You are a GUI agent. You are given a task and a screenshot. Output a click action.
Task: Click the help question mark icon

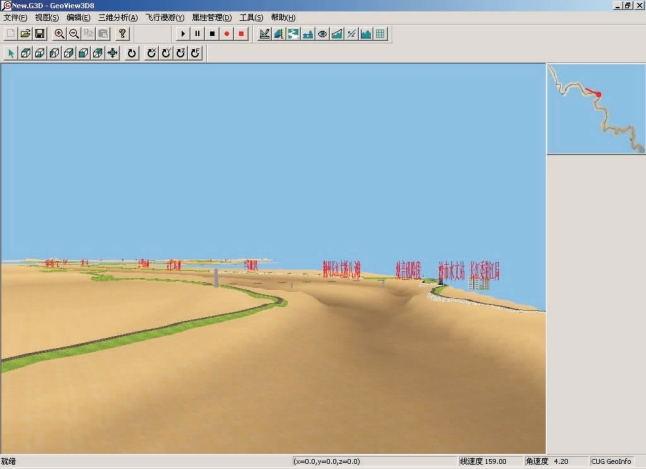coord(122,34)
